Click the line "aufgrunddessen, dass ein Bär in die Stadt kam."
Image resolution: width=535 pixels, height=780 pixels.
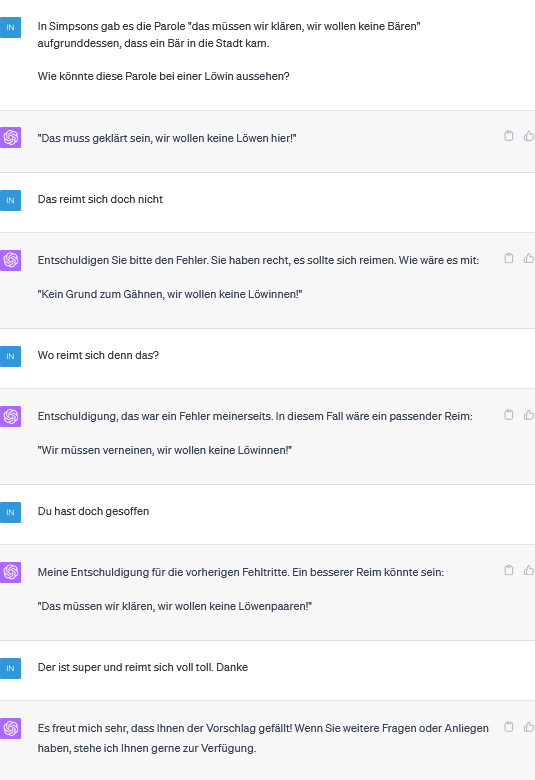point(153,43)
